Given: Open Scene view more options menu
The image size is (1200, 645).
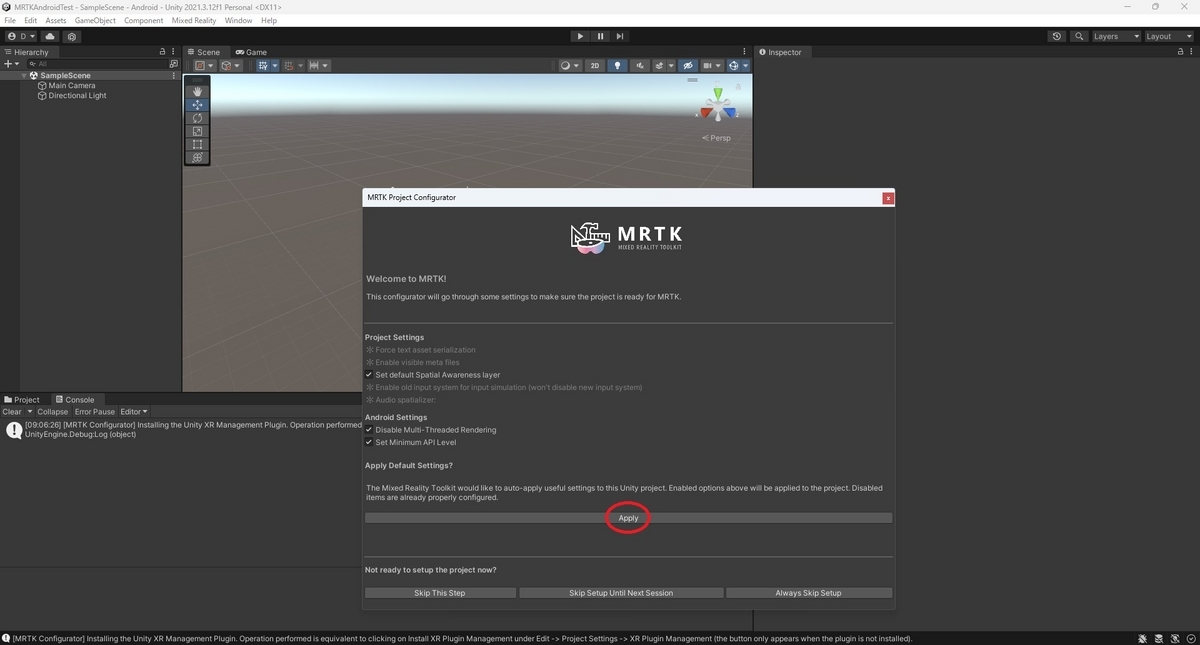Looking at the screenshot, I should click(746, 52).
